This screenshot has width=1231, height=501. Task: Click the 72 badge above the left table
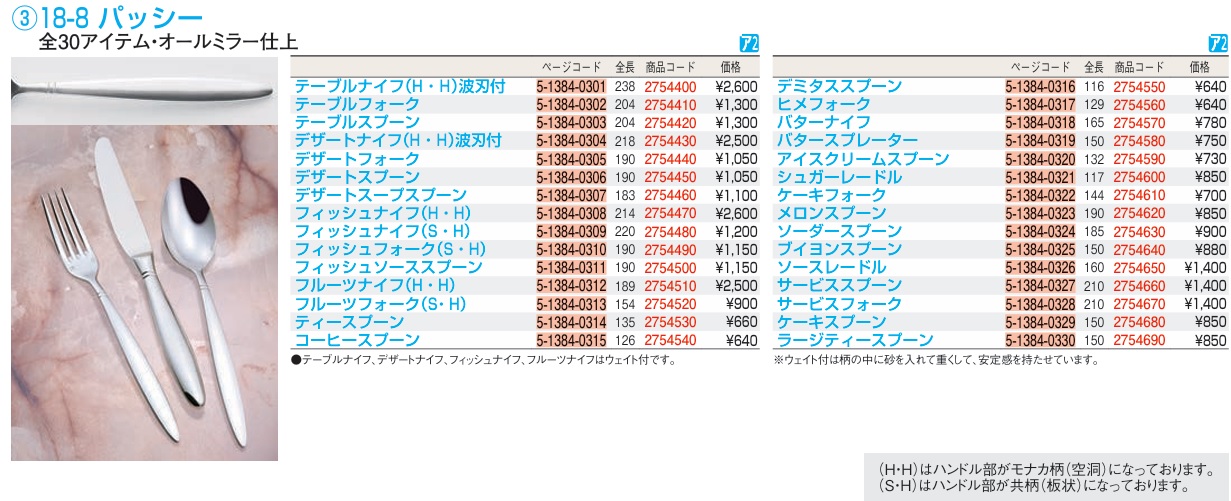(x=748, y=44)
